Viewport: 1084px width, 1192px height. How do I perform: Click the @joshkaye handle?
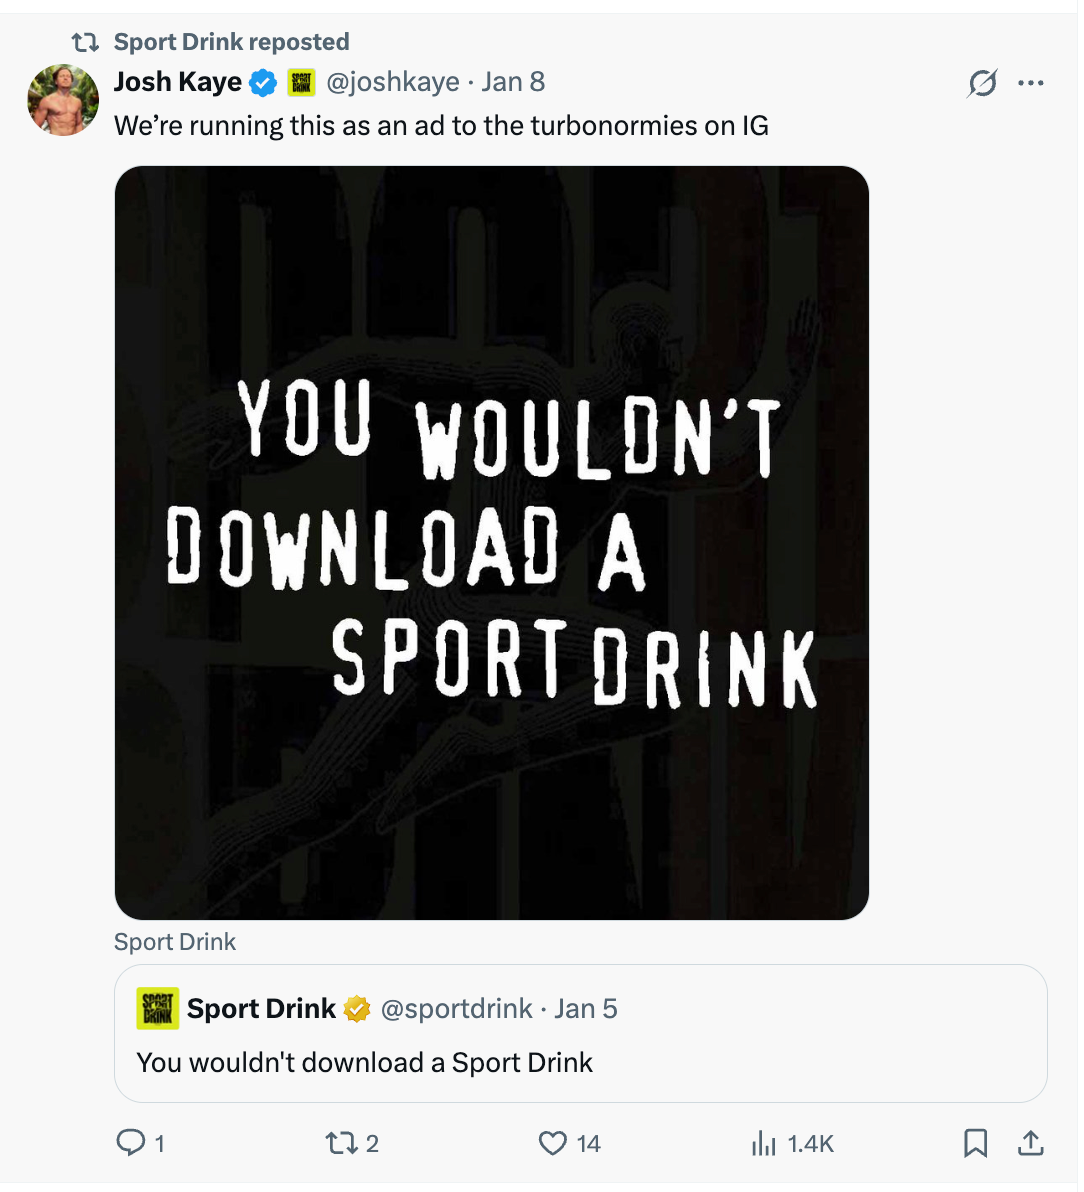393,82
